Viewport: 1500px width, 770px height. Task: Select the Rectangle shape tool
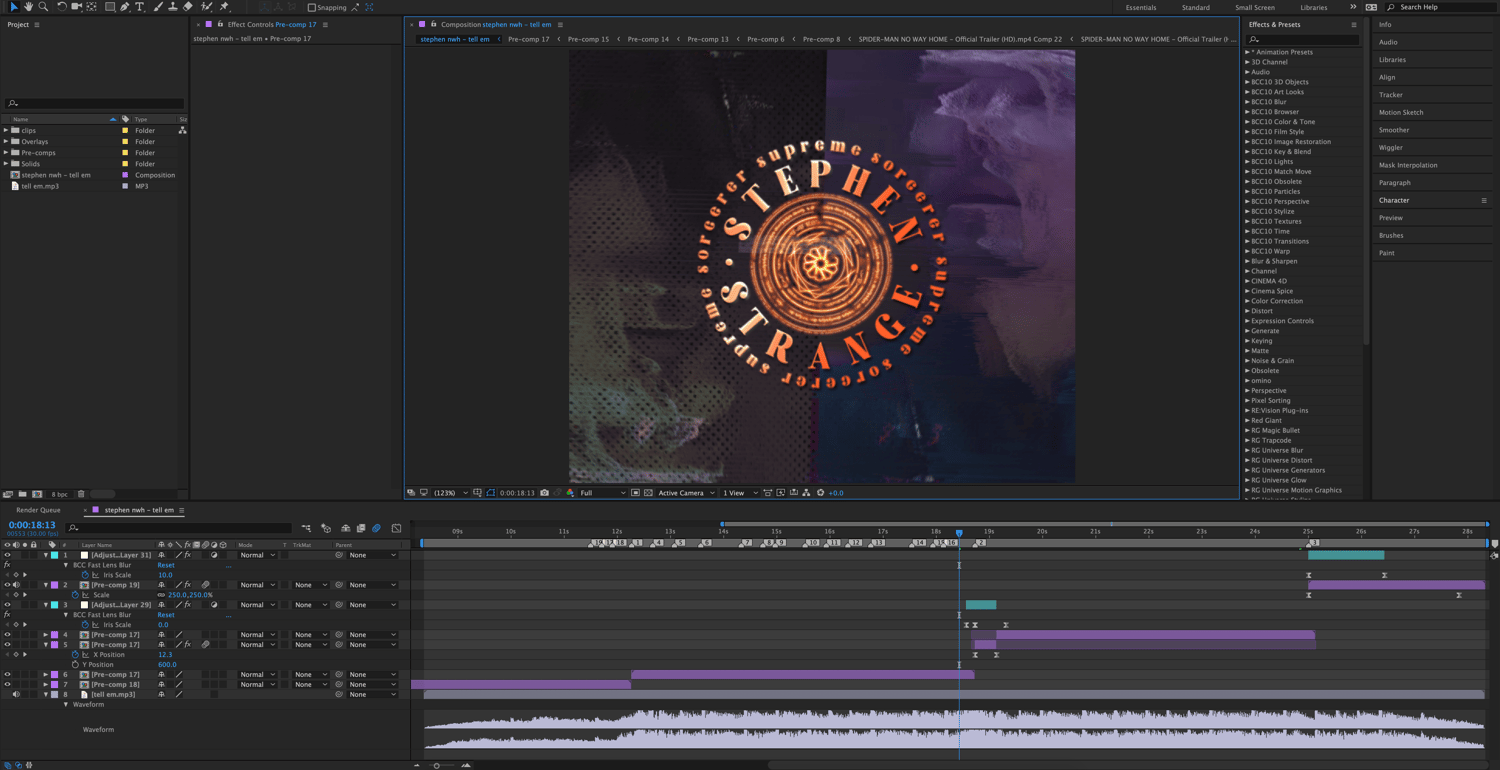click(110, 7)
